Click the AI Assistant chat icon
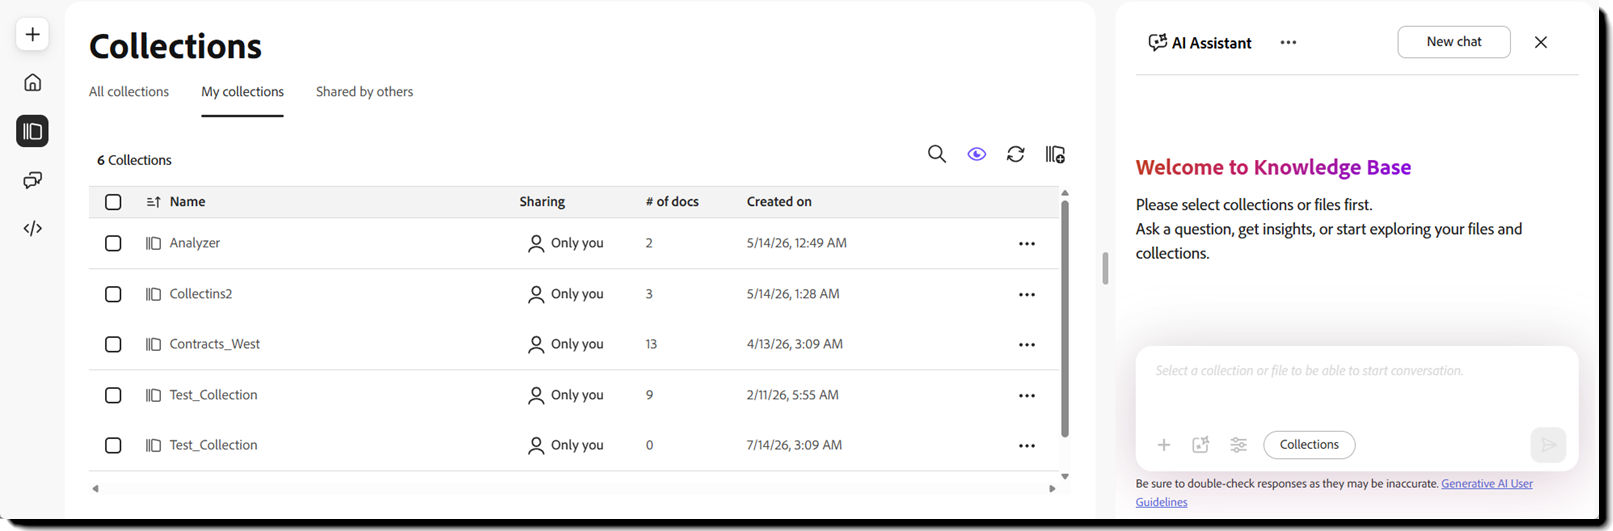The height and width of the screenshot is (531, 1613). click(x=1157, y=42)
